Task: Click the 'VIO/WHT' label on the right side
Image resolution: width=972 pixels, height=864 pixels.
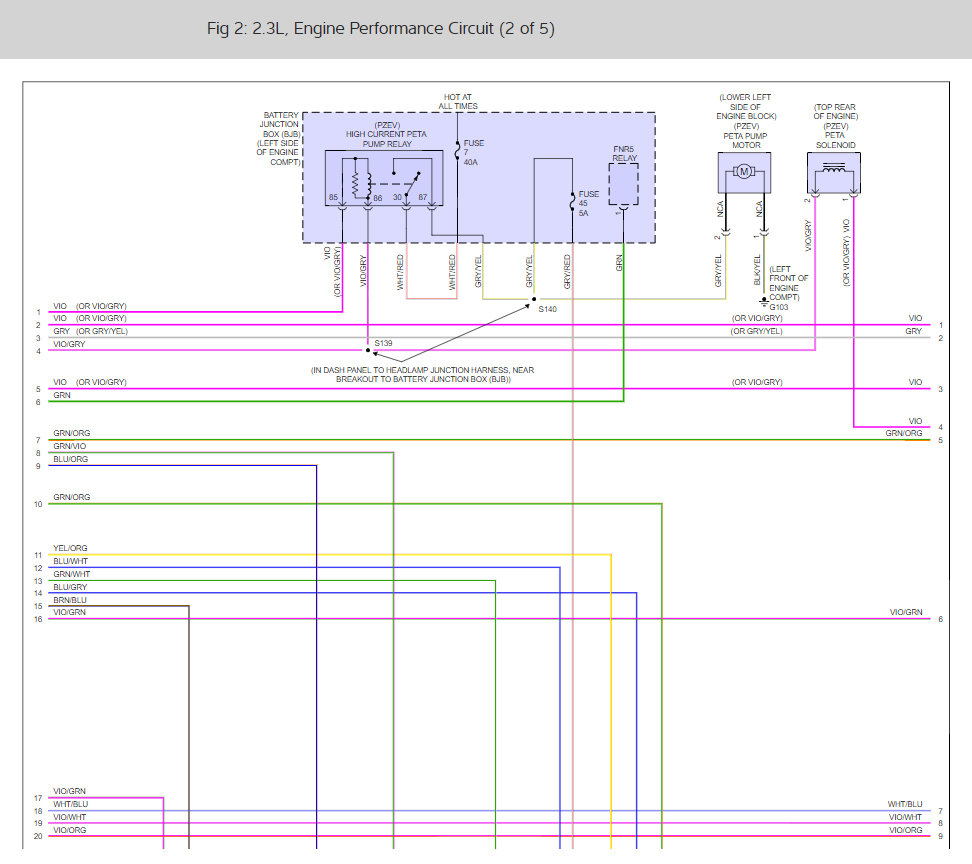Action: pyautogui.click(x=905, y=817)
